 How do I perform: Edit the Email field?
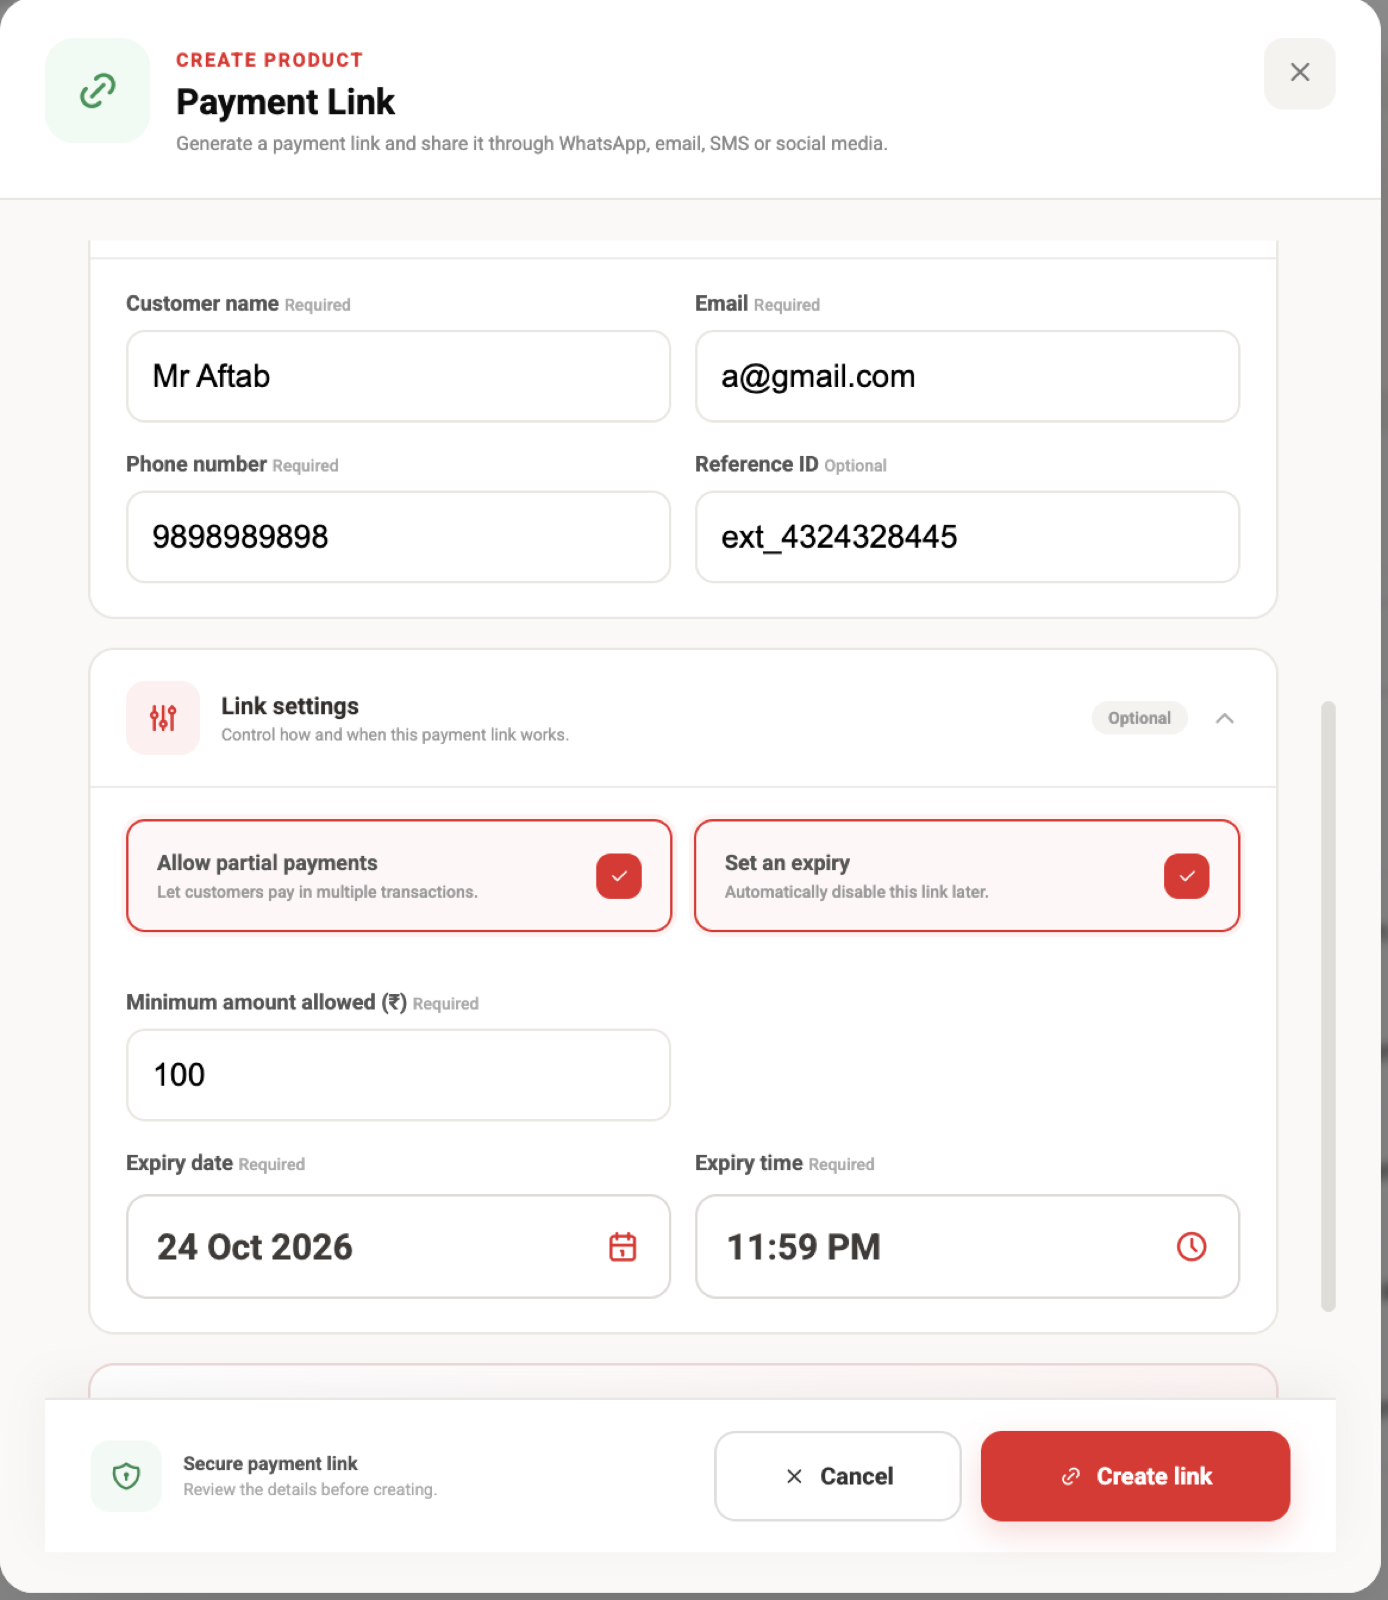click(967, 376)
